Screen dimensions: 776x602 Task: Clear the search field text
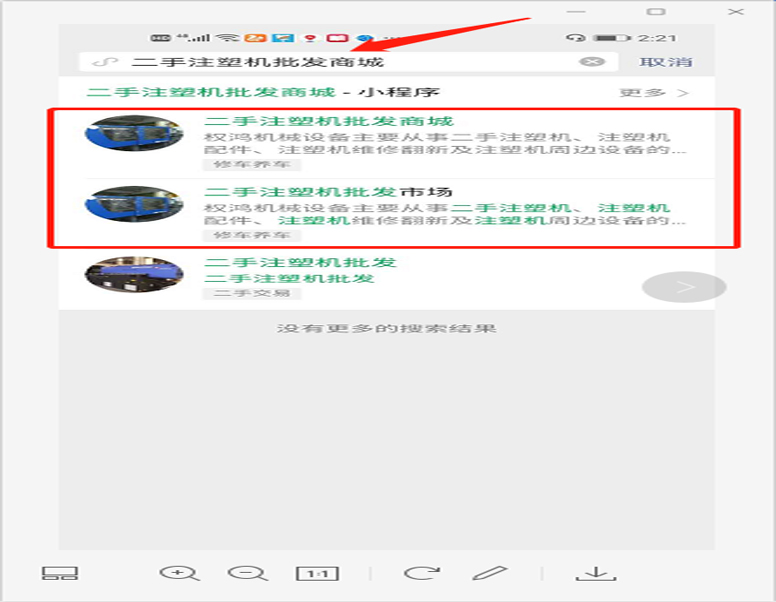592,62
